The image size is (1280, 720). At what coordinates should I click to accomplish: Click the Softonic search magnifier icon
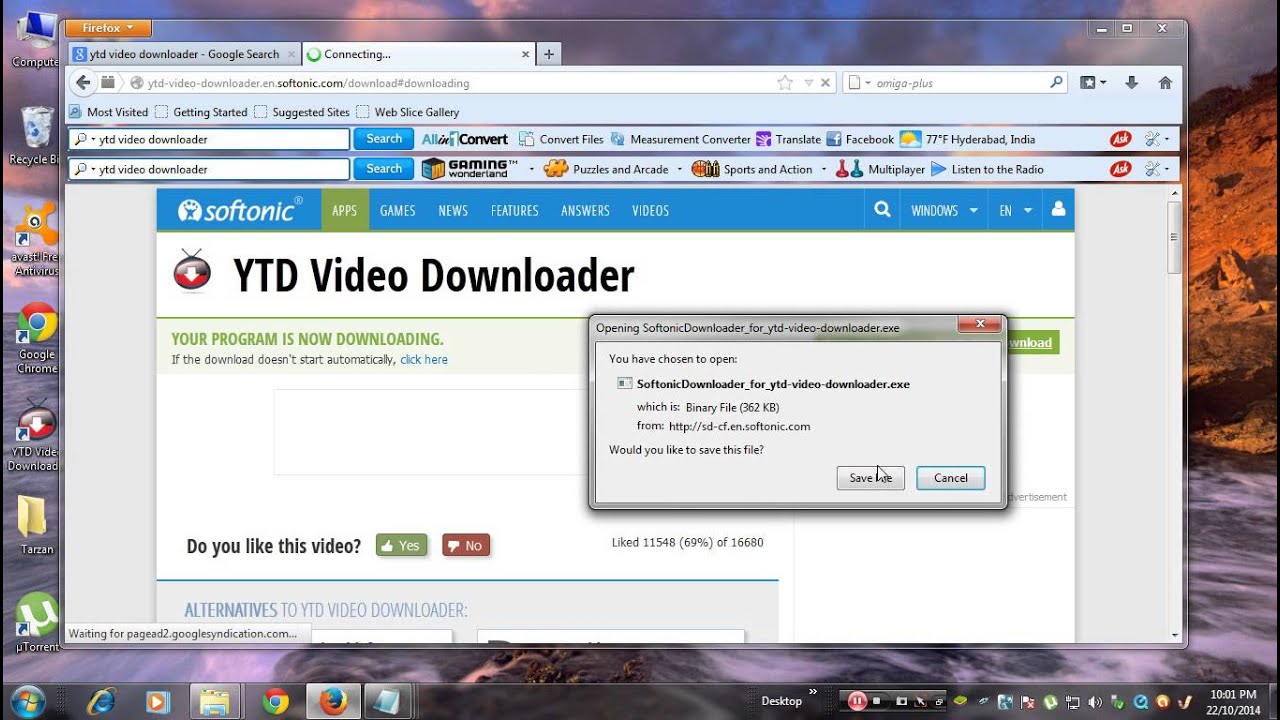coord(882,210)
